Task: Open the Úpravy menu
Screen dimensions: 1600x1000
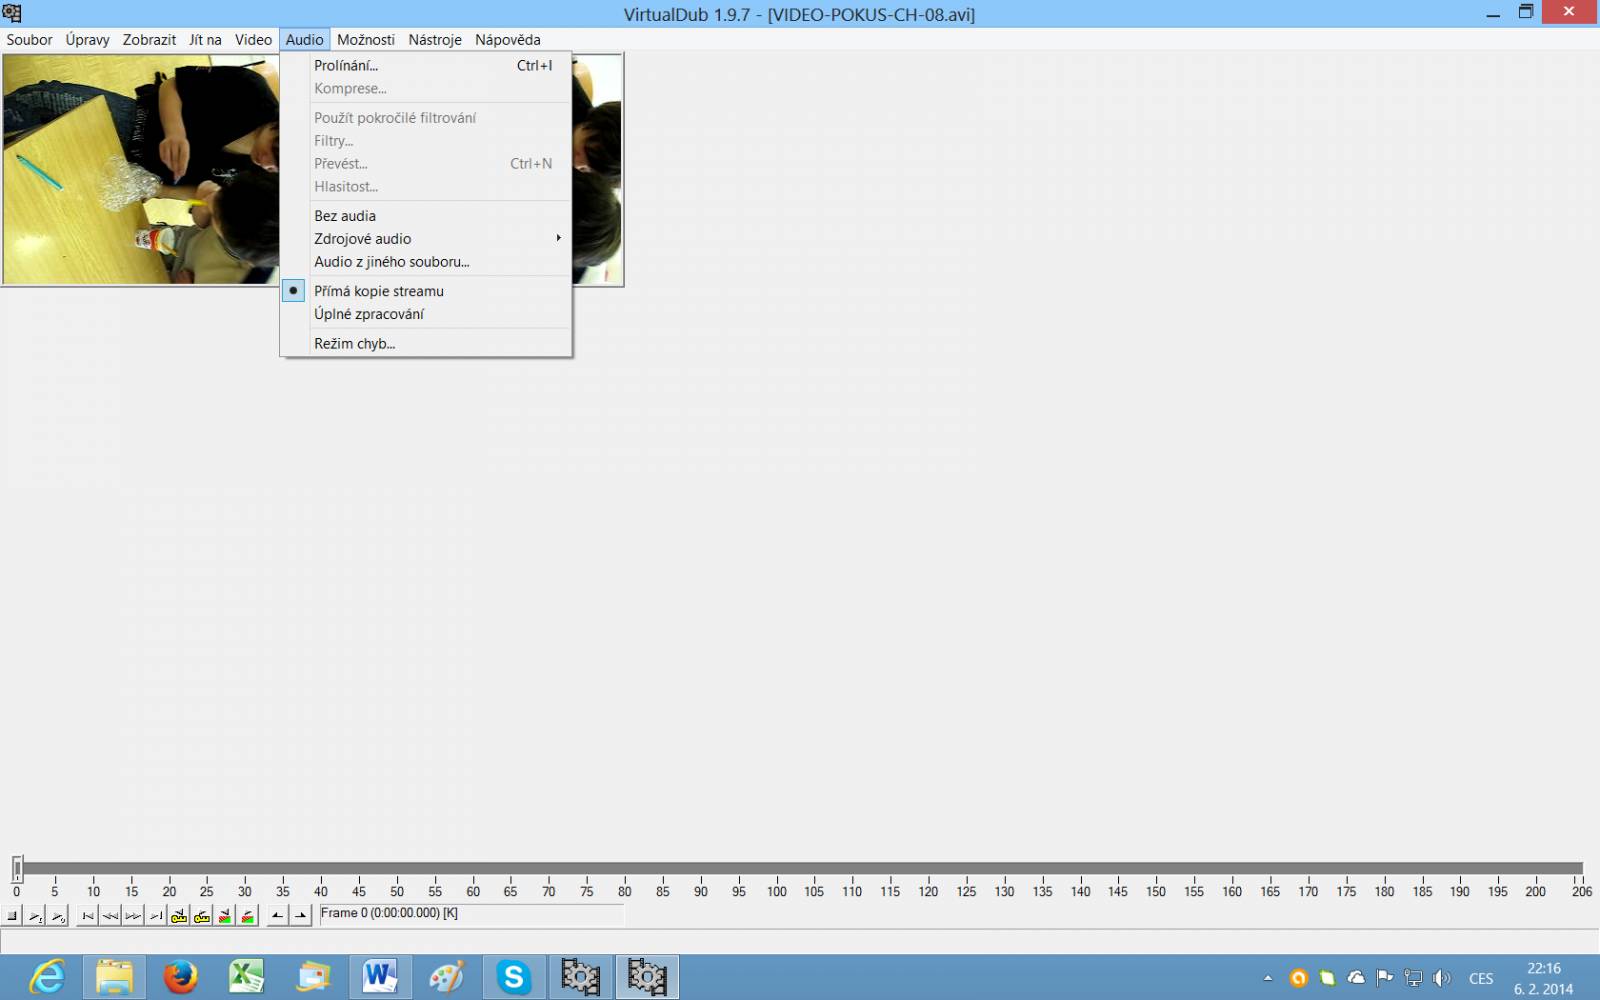Action: 88,40
